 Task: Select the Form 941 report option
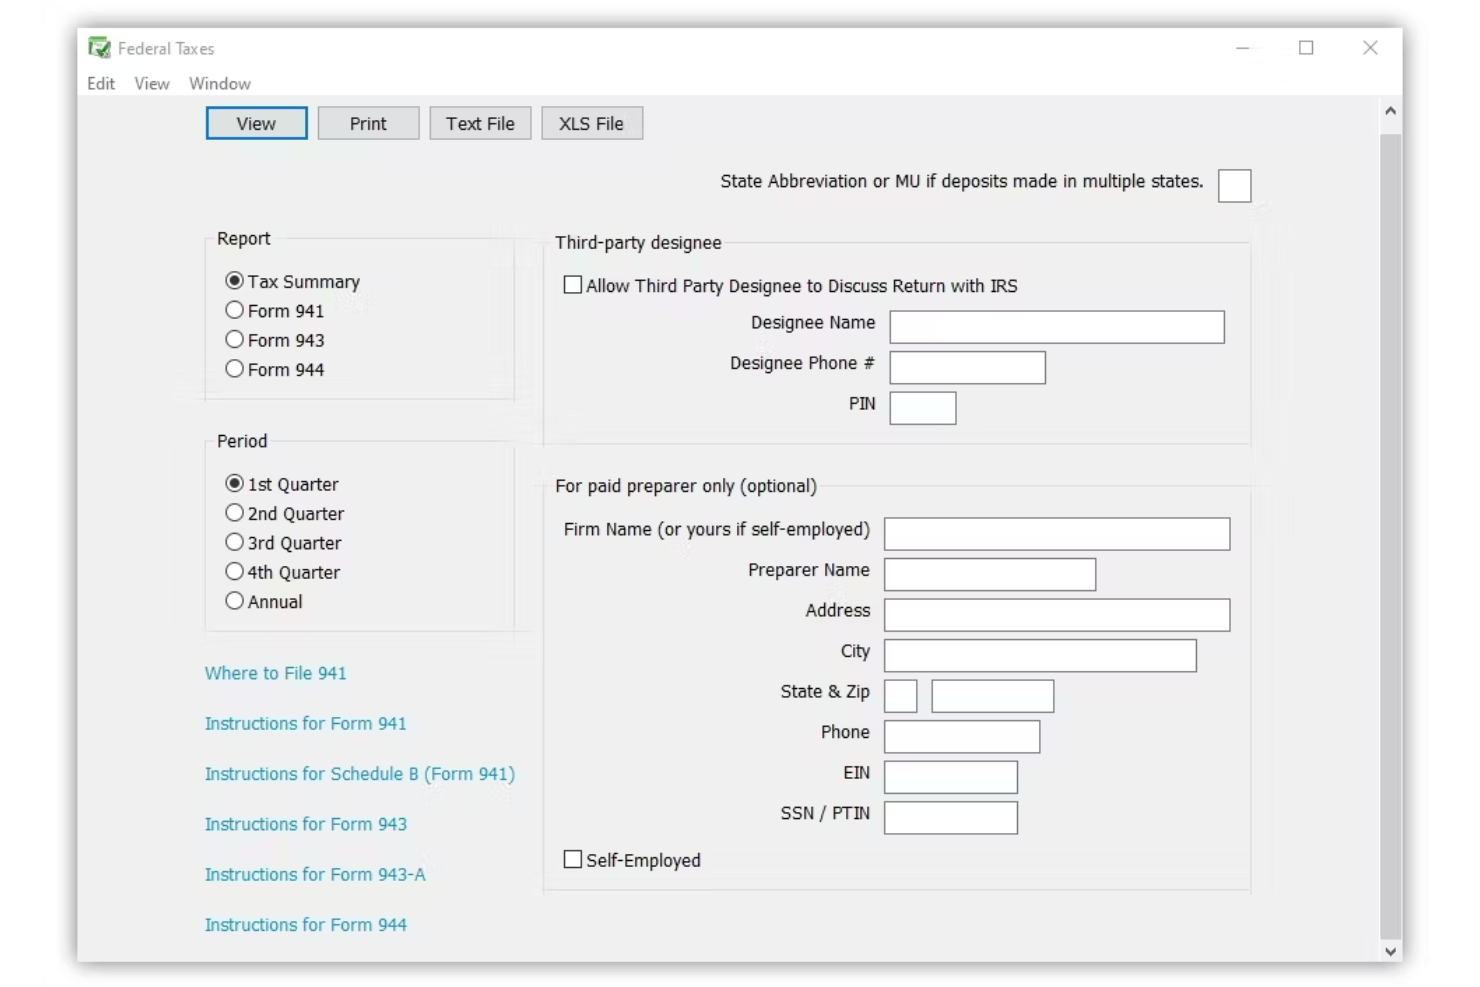pos(235,311)
